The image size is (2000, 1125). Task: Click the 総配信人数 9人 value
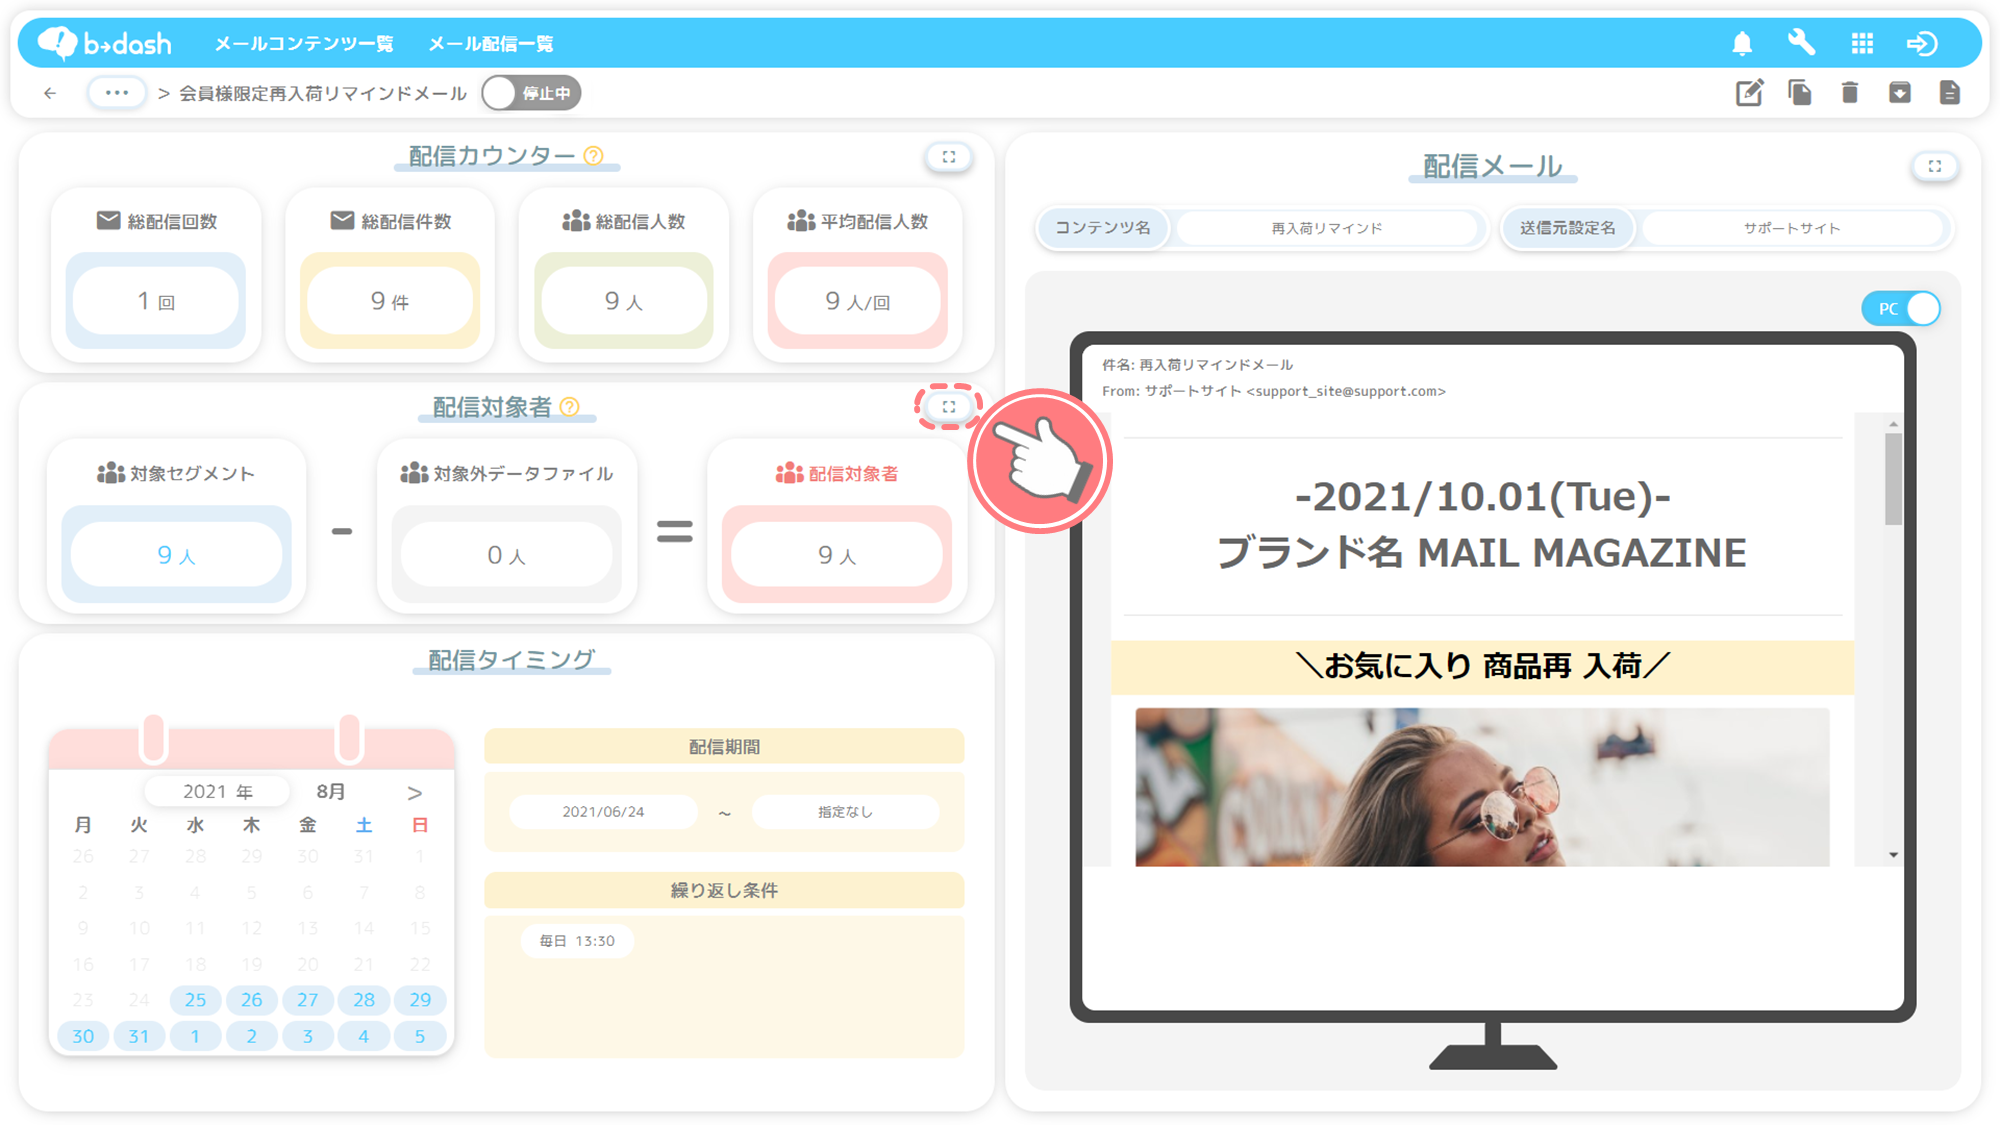pyautogui.click(x=624, y=301)
